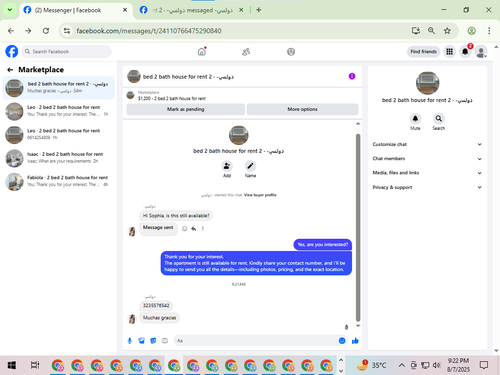Click the Add people icon in chat
The width and height of the screenshot is (500, 375).
227,166
